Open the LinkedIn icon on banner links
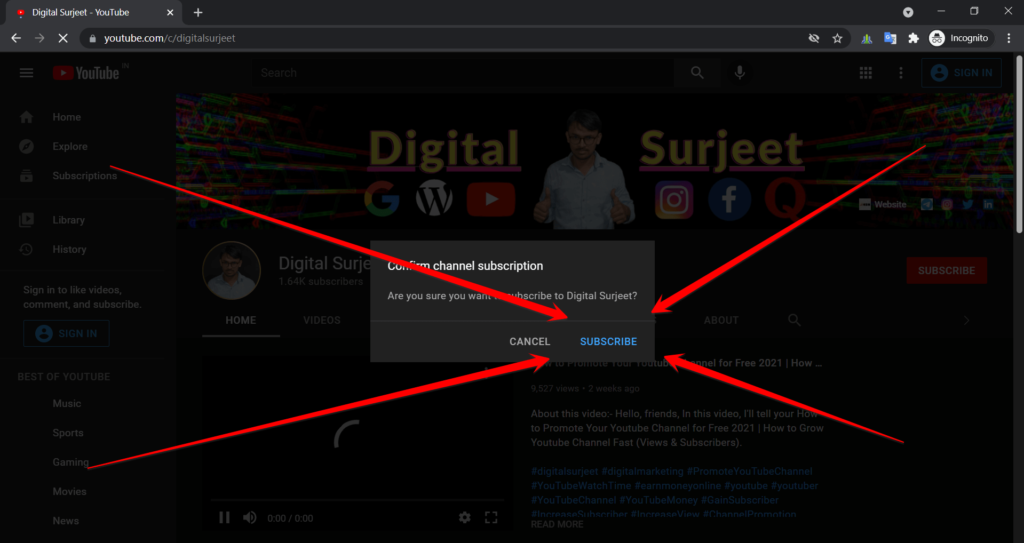 point(988,205)
